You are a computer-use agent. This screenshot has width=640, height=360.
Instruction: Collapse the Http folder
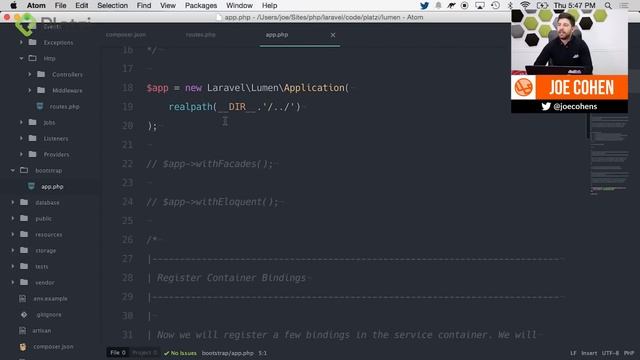tap(21, 58)
